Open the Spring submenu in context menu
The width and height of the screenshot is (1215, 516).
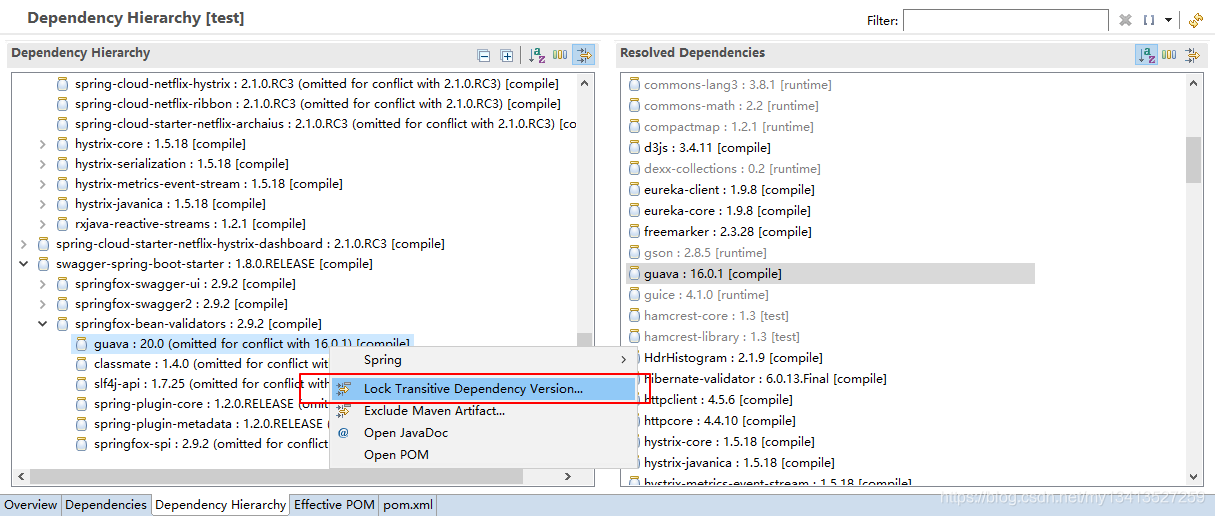click(484, 359)
